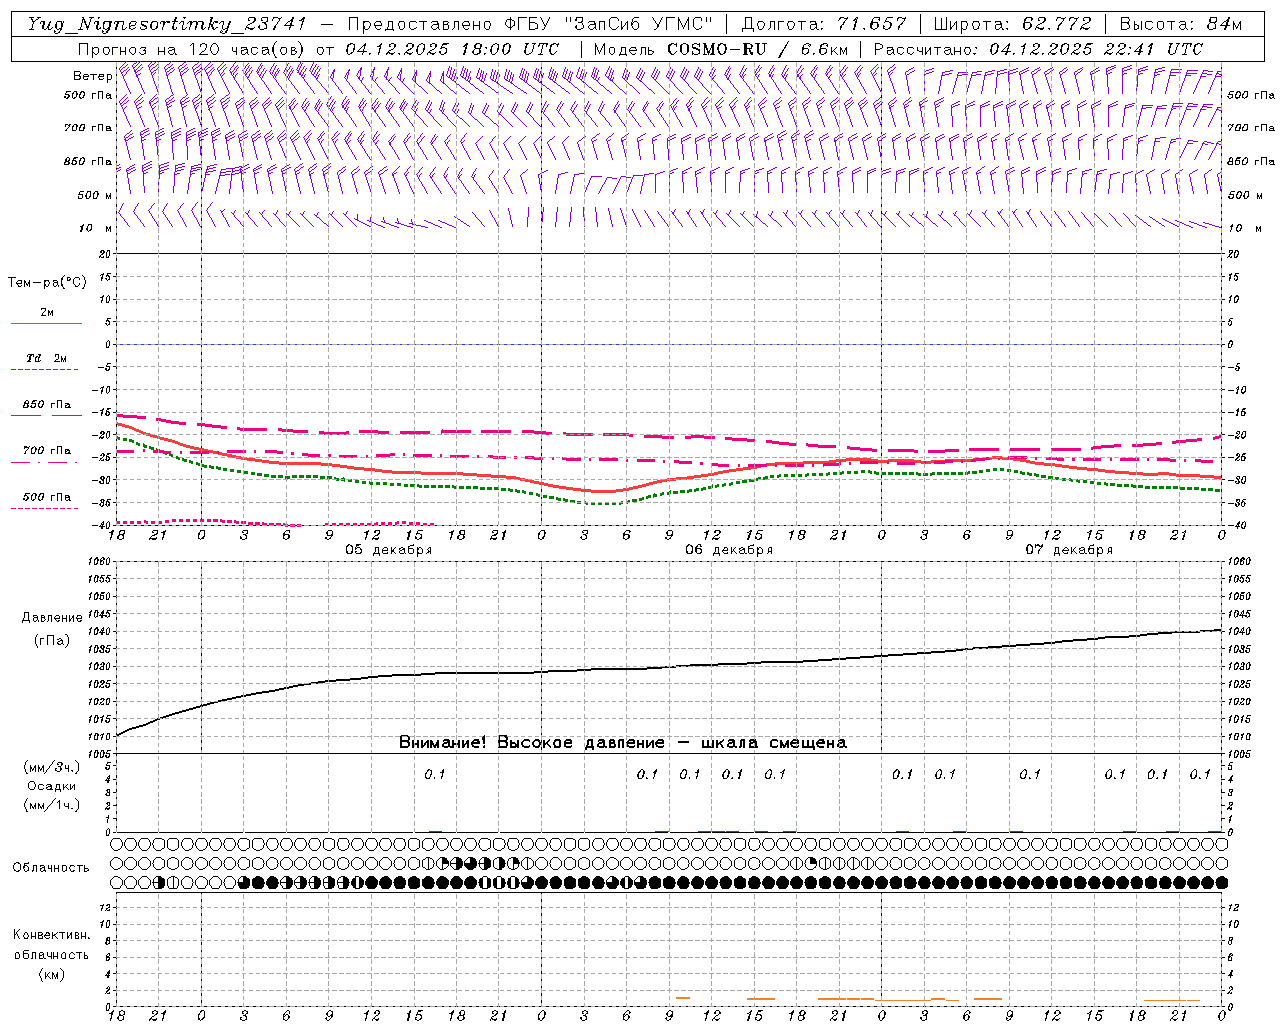
Task: Click the '05 декабря' date label
Action: (x=389, y=550)
